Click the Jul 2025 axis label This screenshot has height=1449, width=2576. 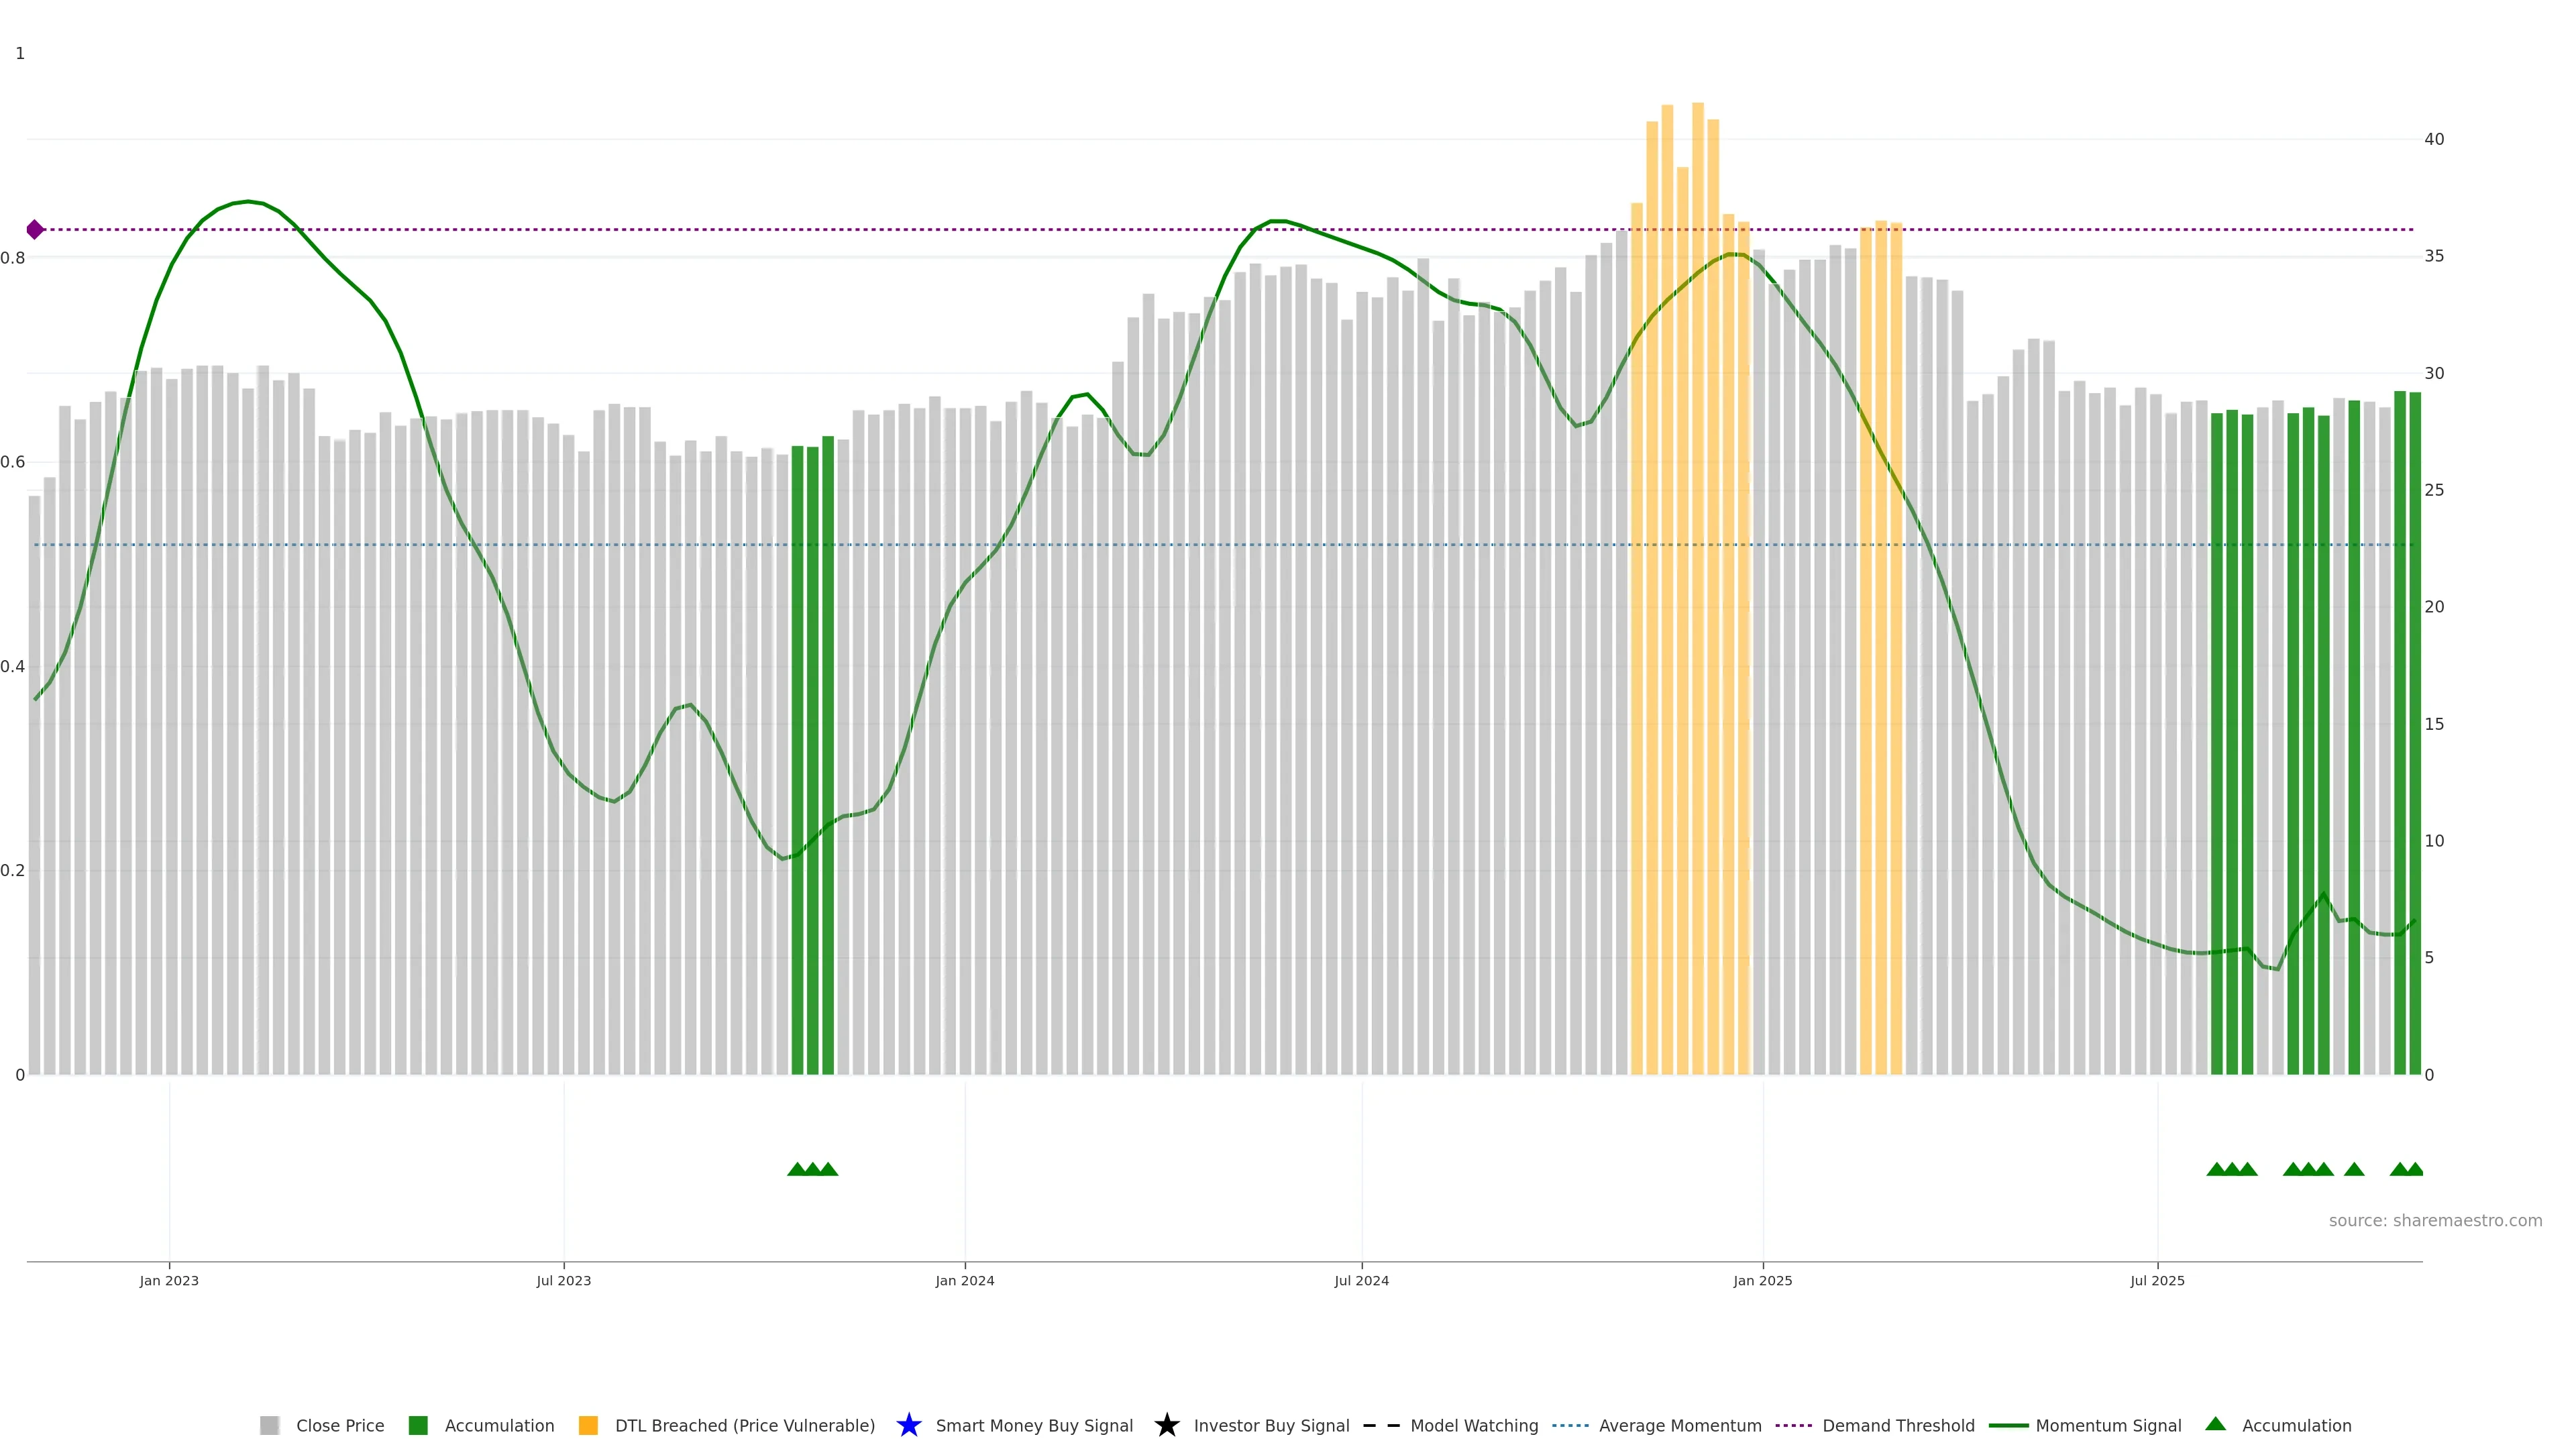coord(2157,1280)
